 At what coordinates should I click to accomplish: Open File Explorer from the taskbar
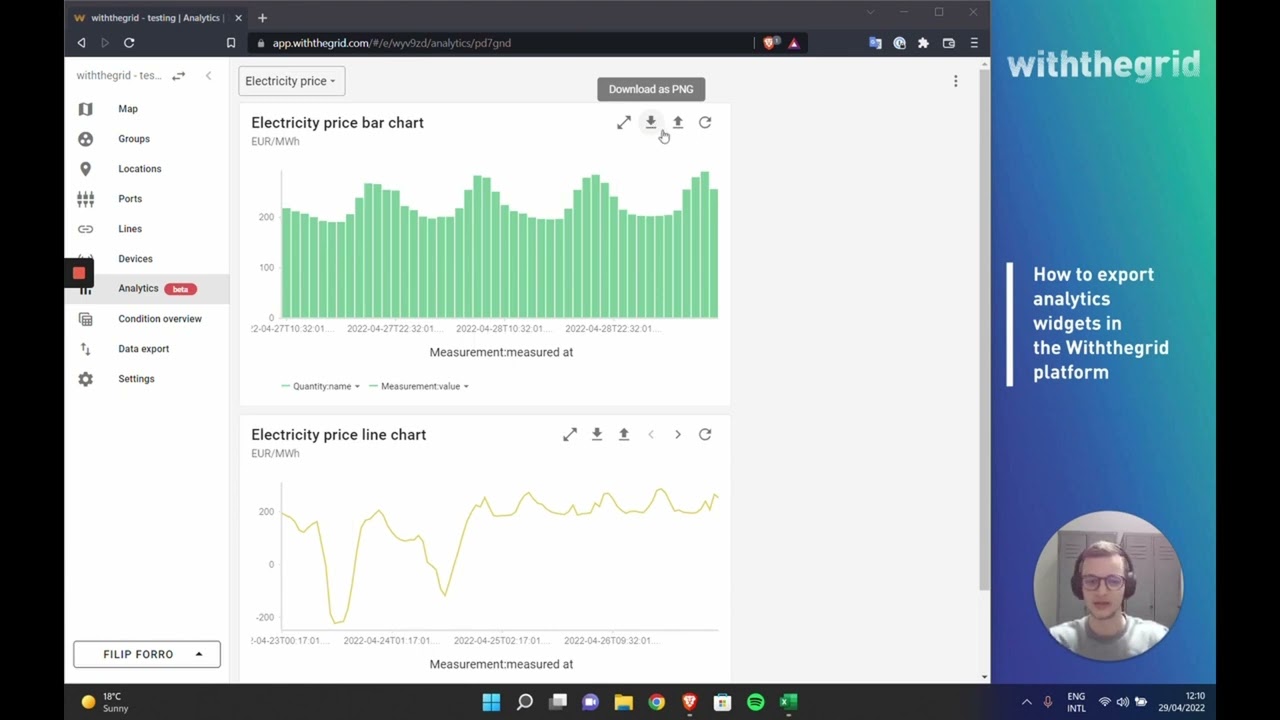[623, 702]
